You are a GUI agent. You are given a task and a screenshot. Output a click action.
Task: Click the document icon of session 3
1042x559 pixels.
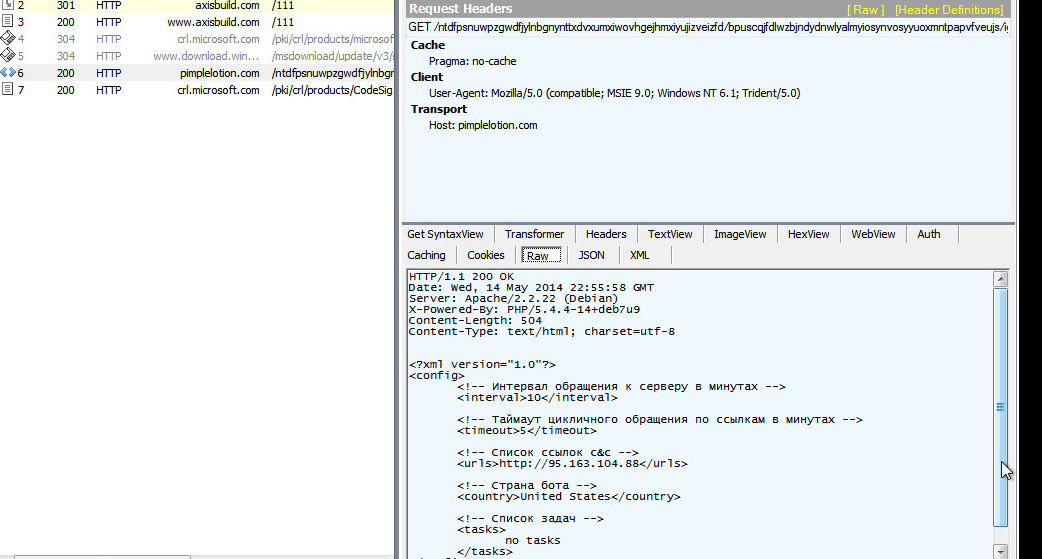click(x=8, y=22)
